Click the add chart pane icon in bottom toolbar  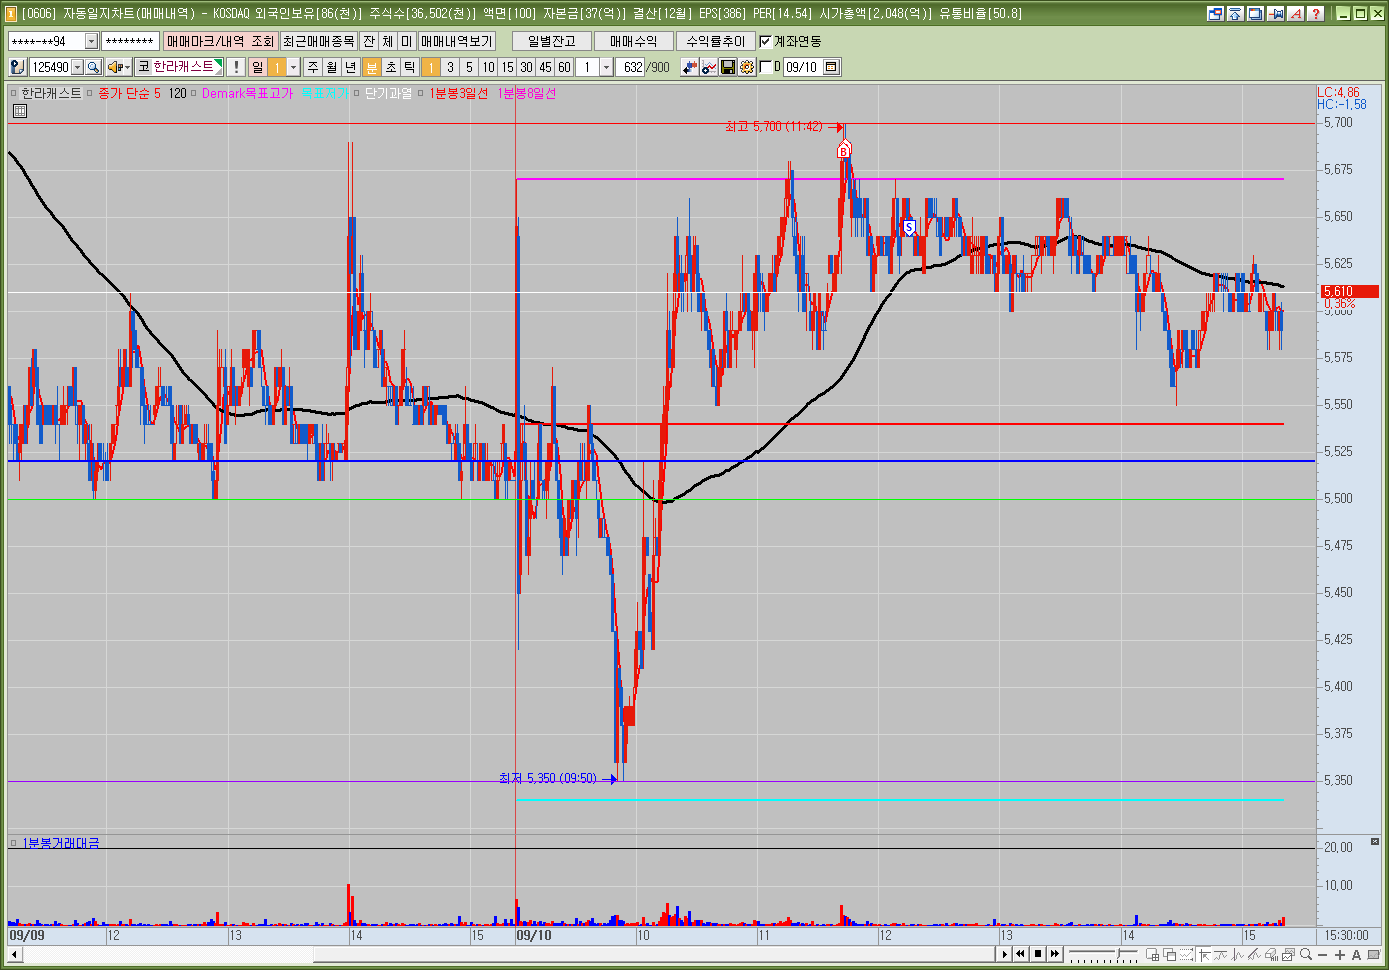point(1153,955)
